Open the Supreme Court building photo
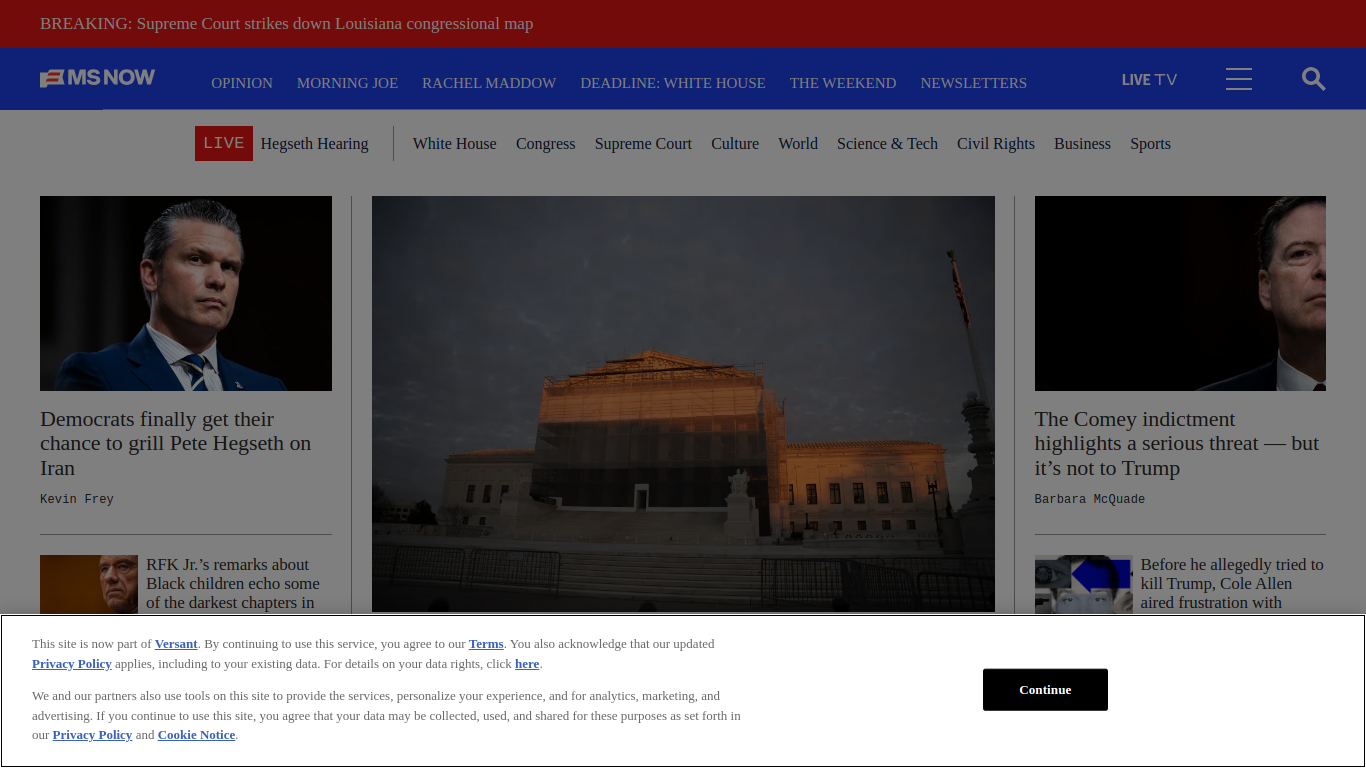The image size is (1366, 768). point(683,404)
